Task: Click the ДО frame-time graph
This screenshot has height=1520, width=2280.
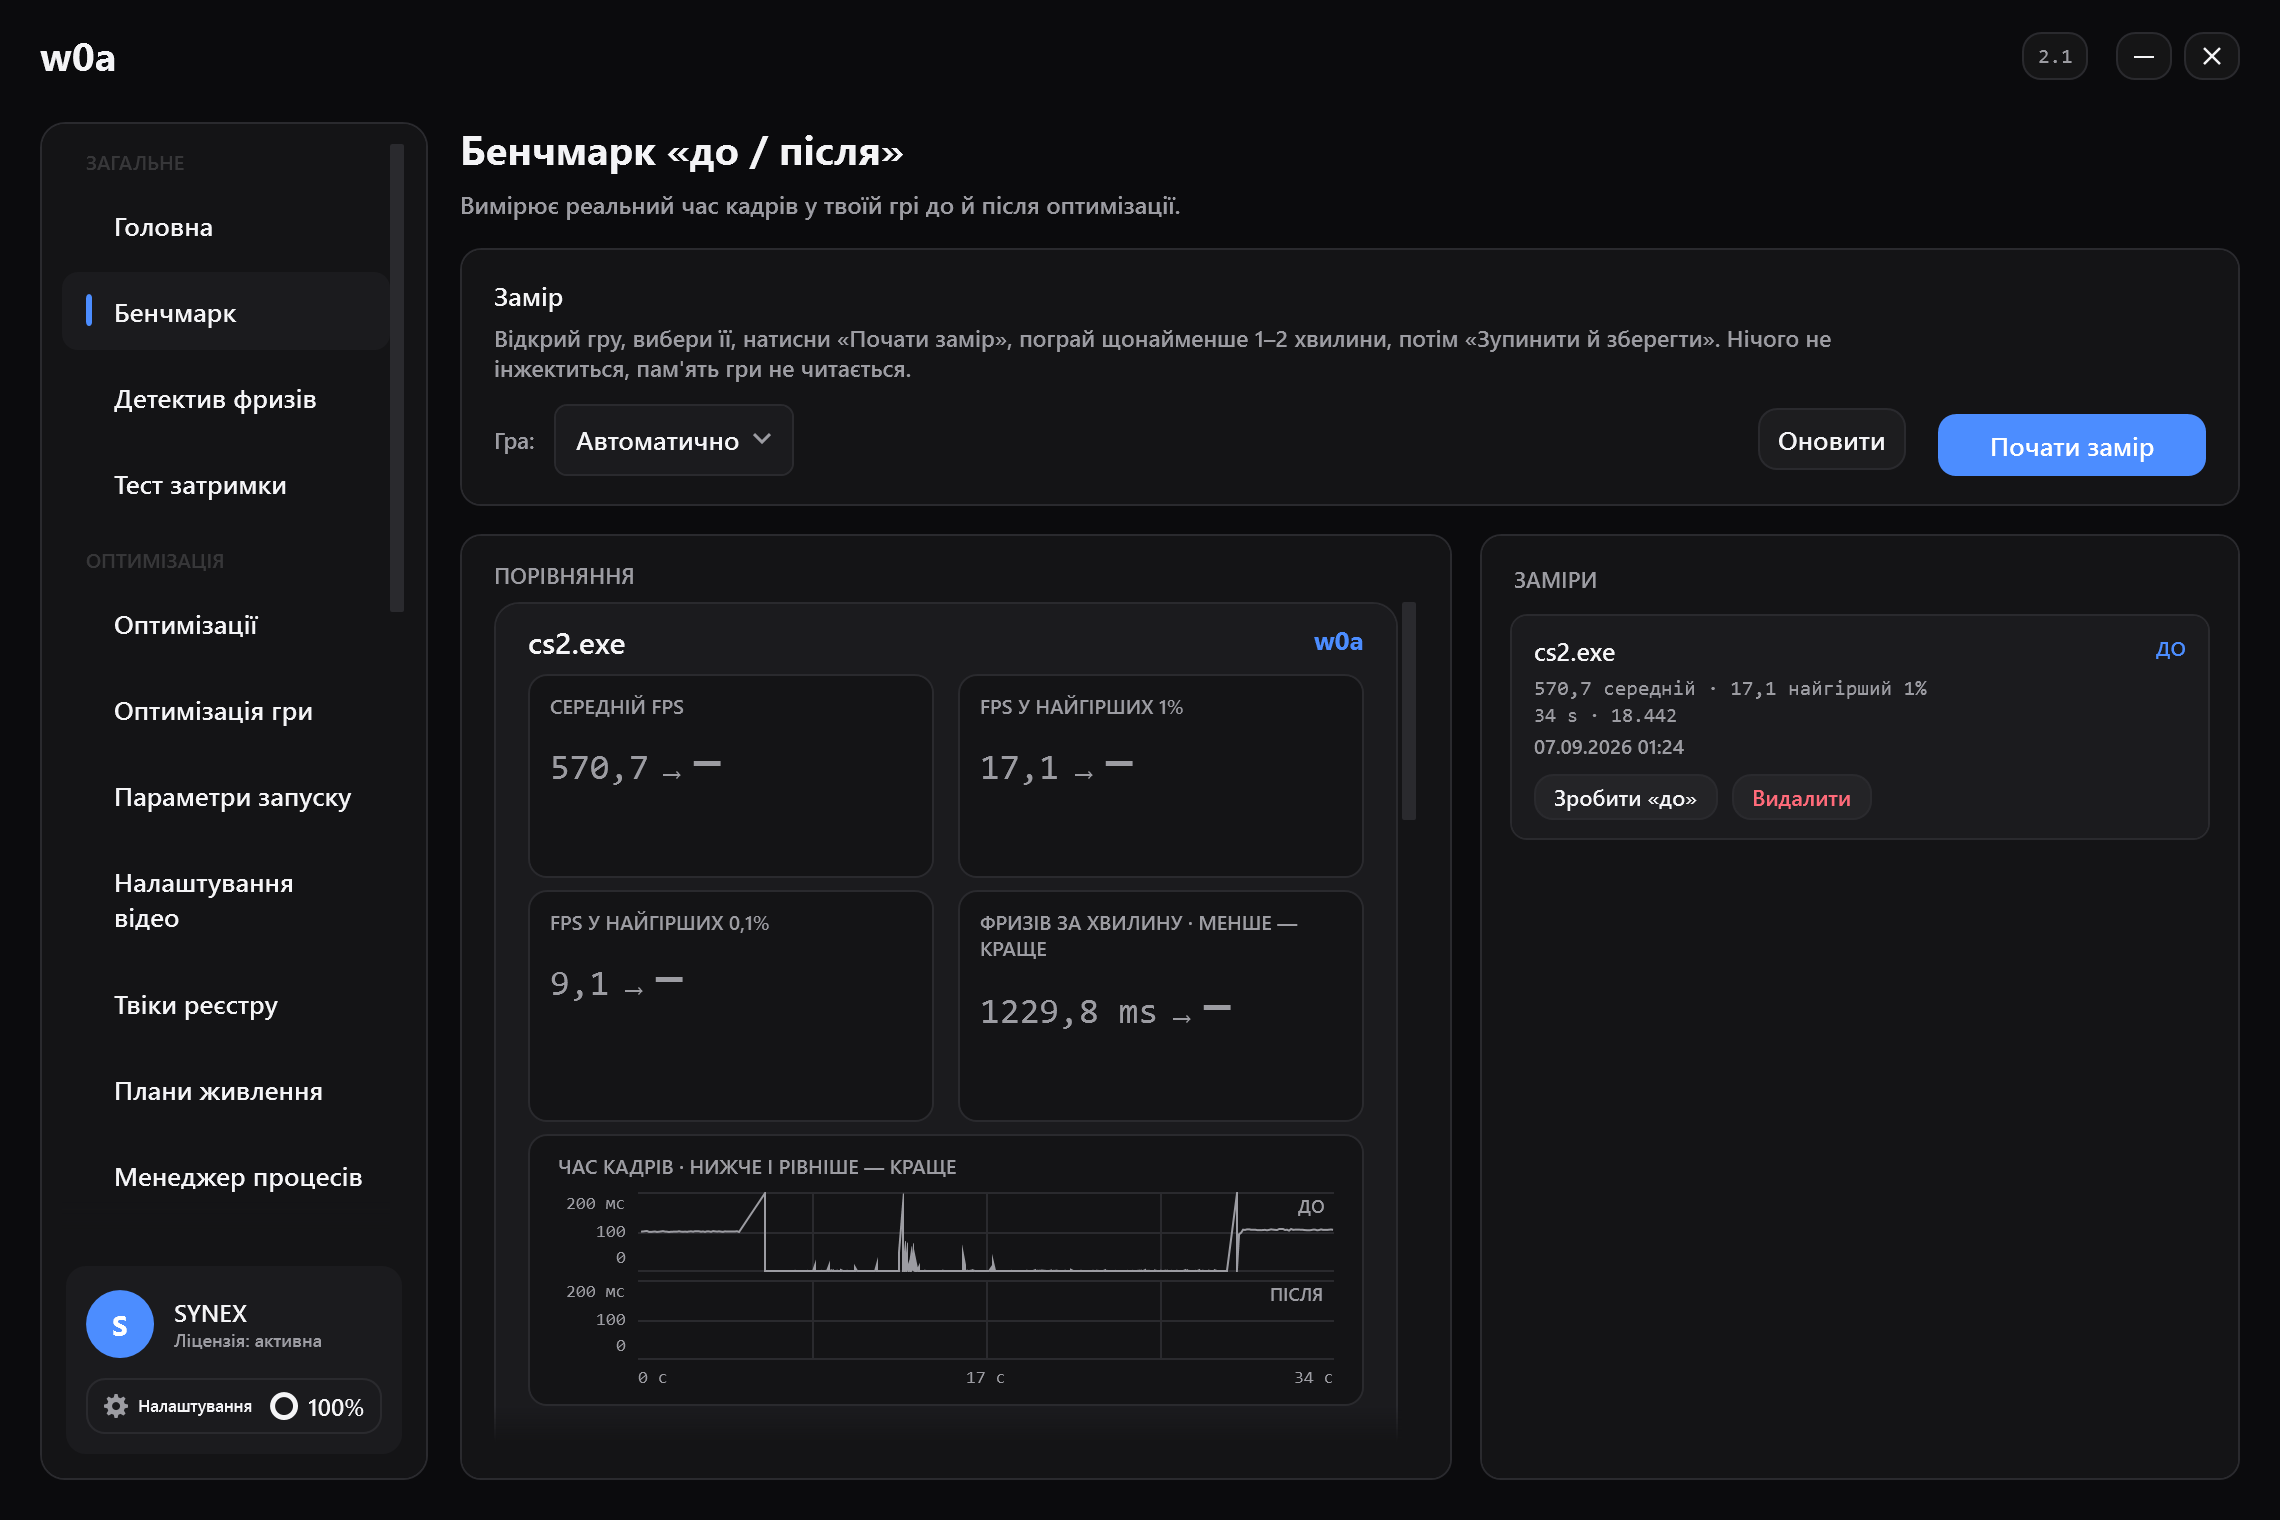Action: (x=985, y=1231)
